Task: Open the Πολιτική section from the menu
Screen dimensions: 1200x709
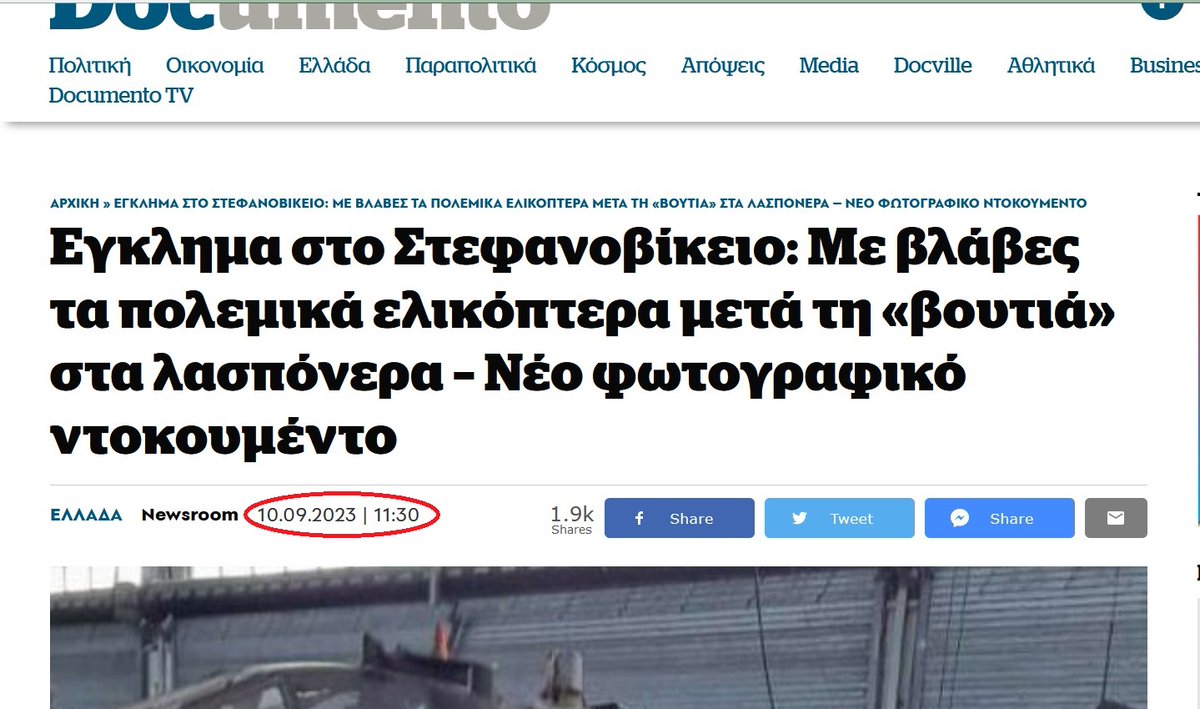Action: pos(91,65)
